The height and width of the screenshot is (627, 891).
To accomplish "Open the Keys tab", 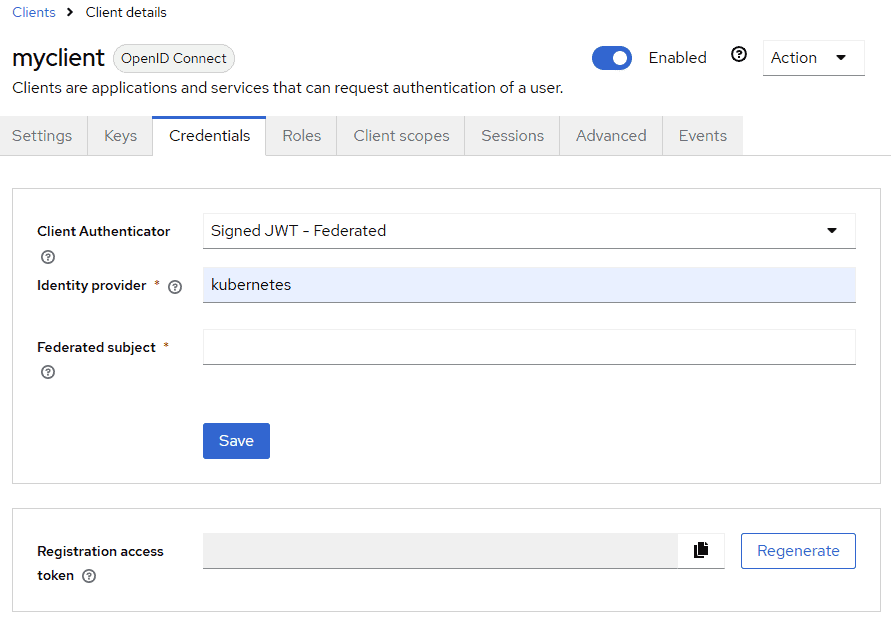I will pyautogui.click(x=120, y=136).
